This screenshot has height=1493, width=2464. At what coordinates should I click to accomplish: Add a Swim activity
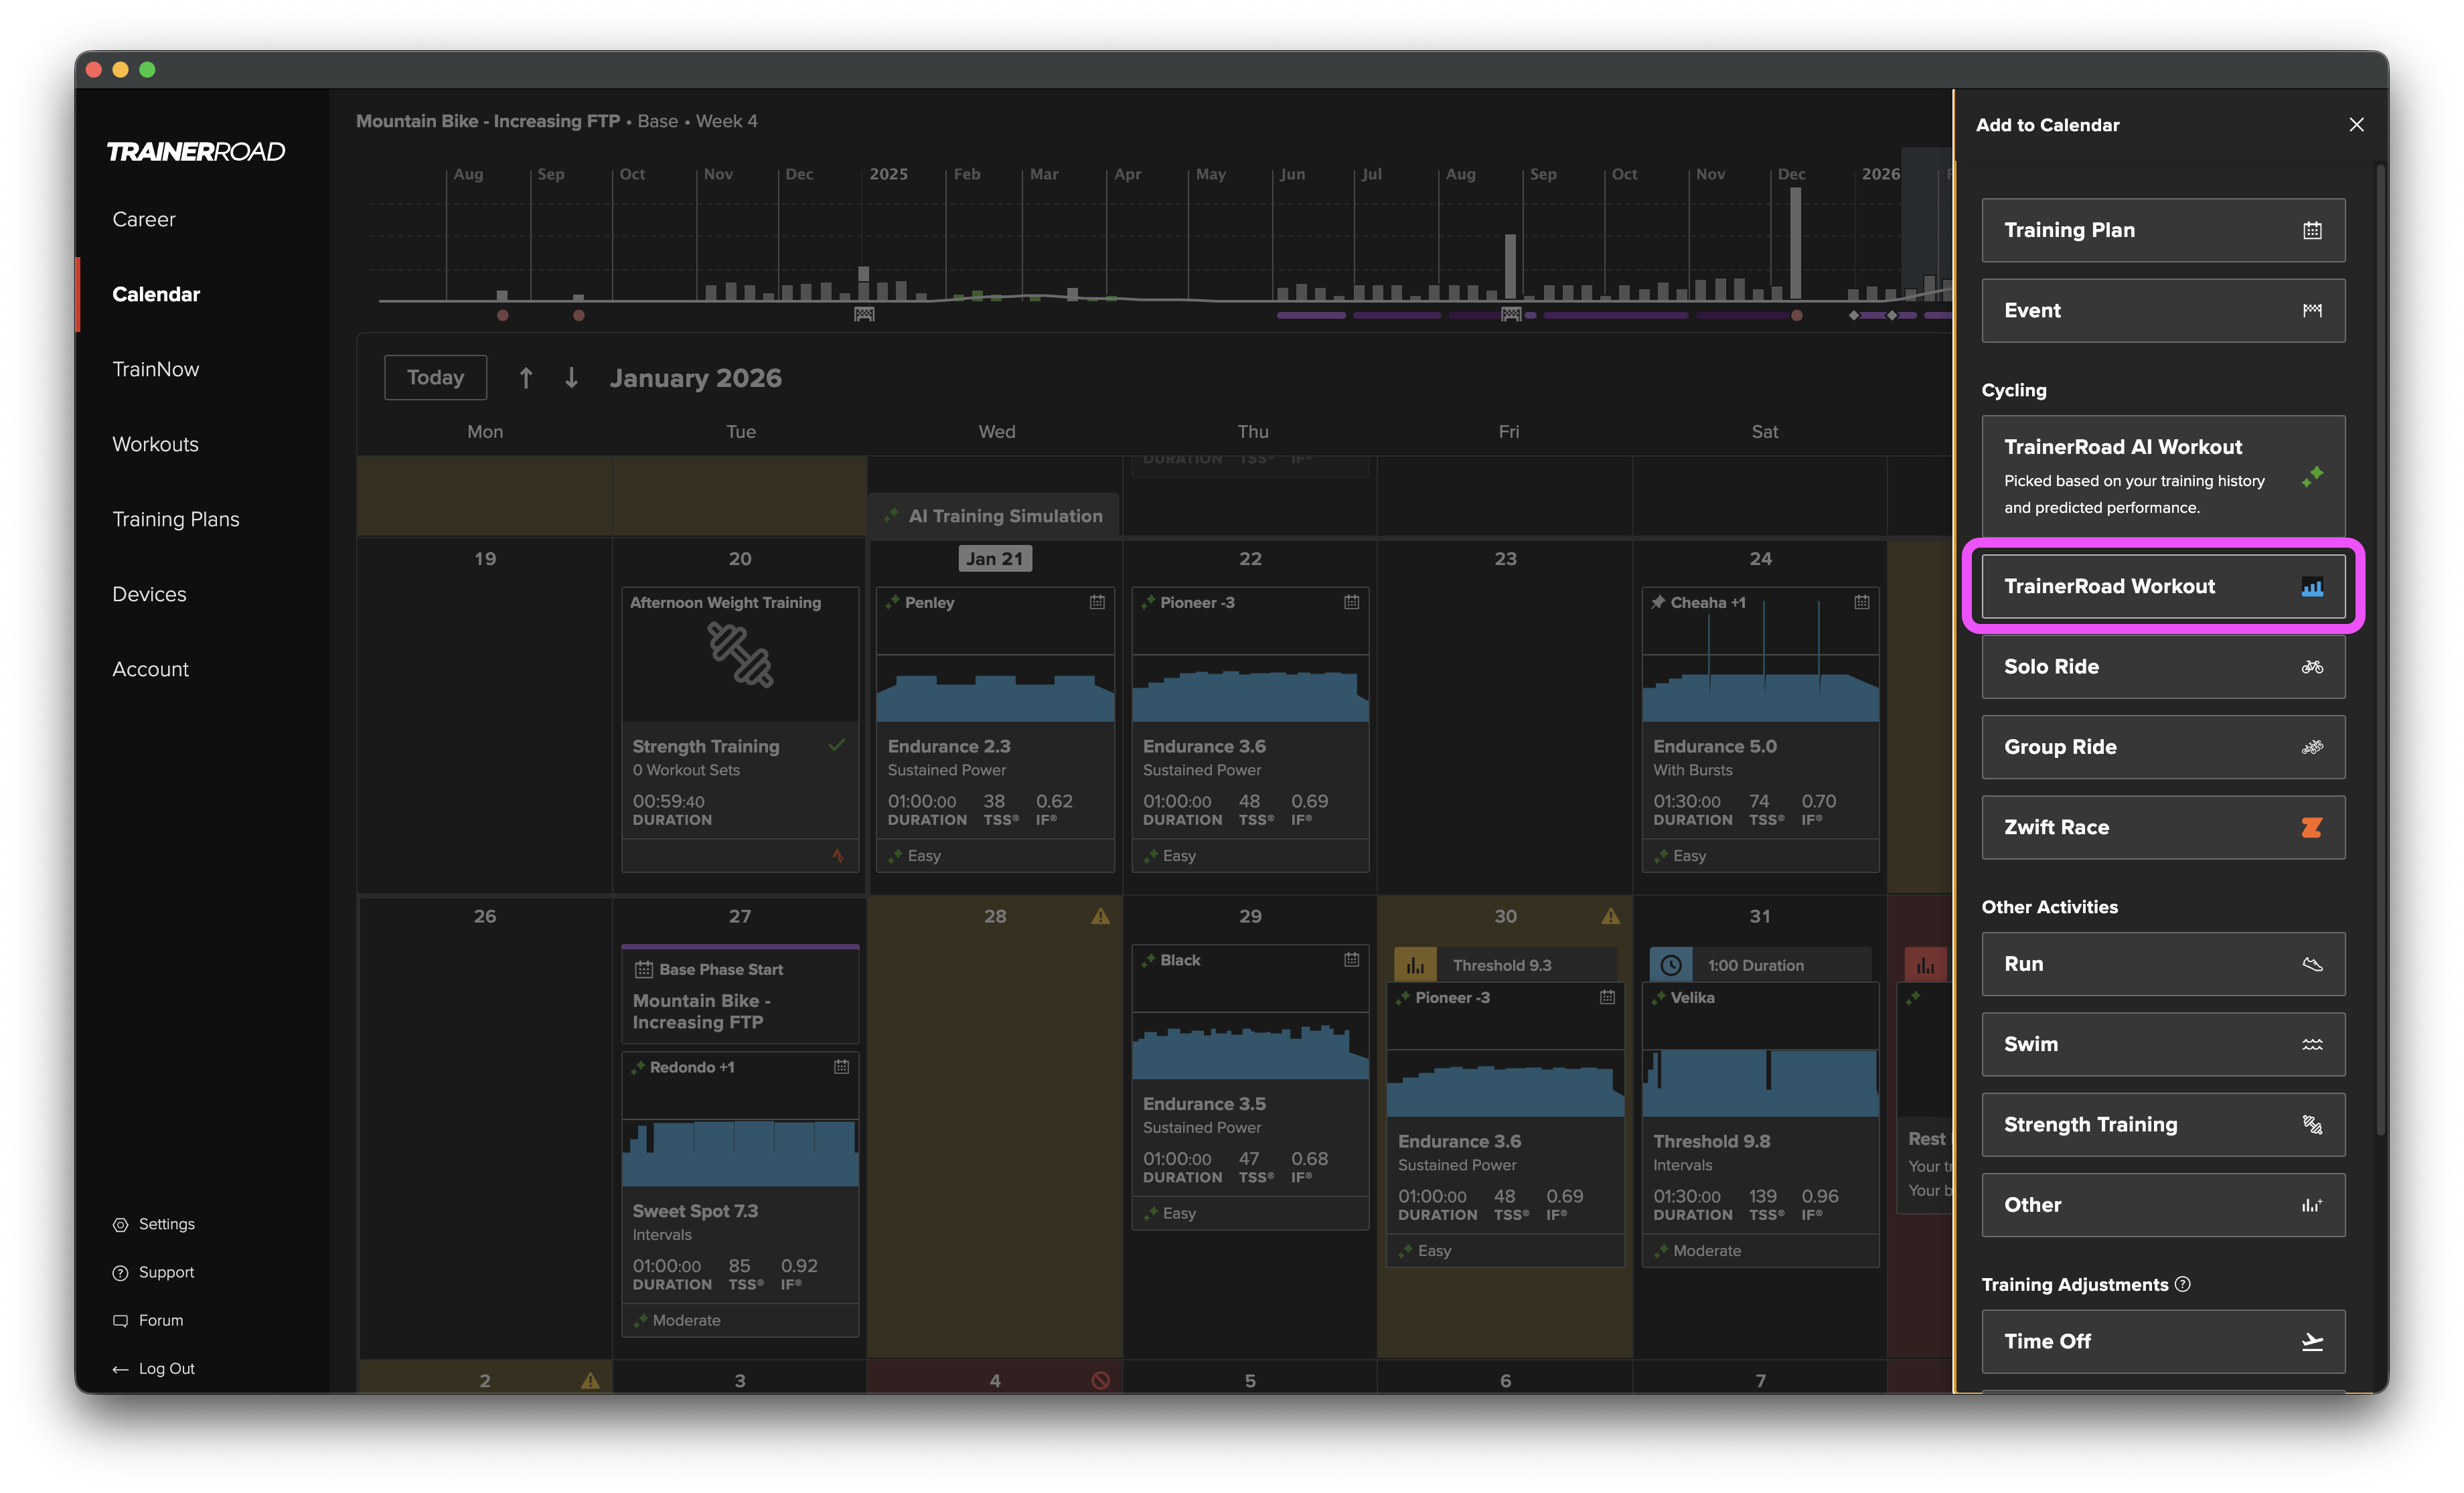click(x=2163, y=1044)
